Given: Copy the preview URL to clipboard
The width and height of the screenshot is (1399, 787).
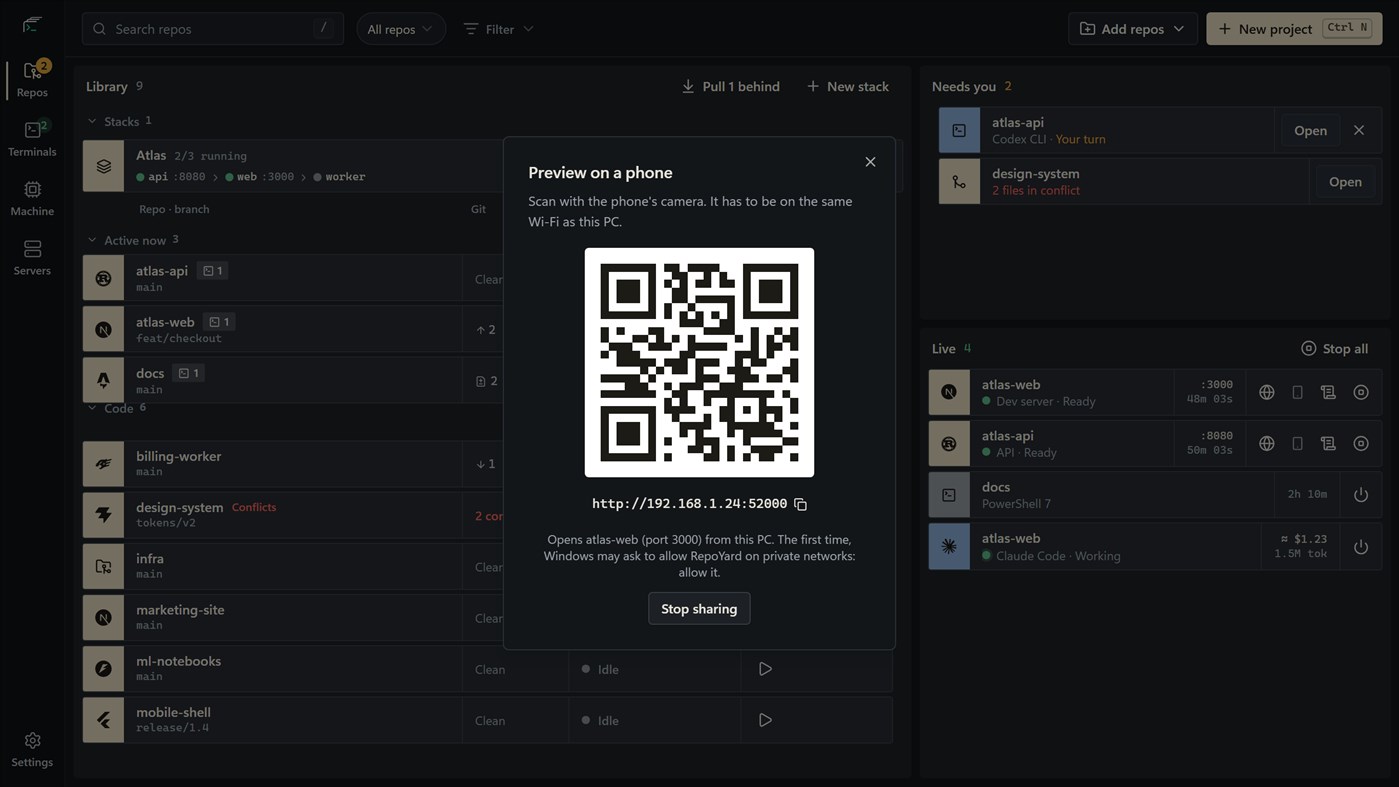Looking at the screenshot, I should point(800,504).
